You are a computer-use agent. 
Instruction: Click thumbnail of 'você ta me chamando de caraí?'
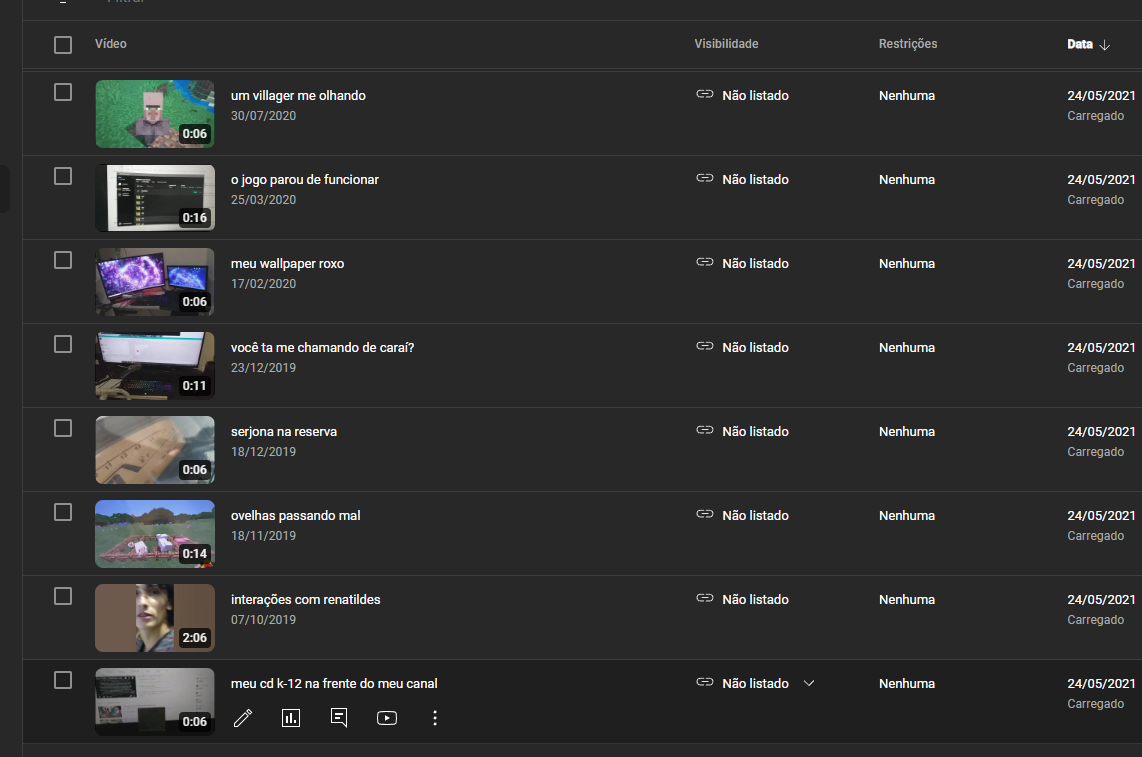pos(155,366)
